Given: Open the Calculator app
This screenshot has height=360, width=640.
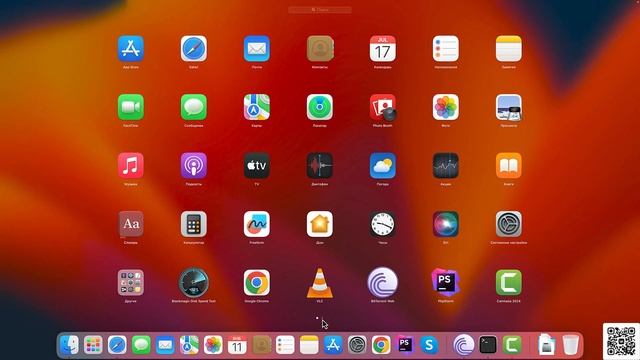Looking at the screenshot, I should click(x=193, y=224).
